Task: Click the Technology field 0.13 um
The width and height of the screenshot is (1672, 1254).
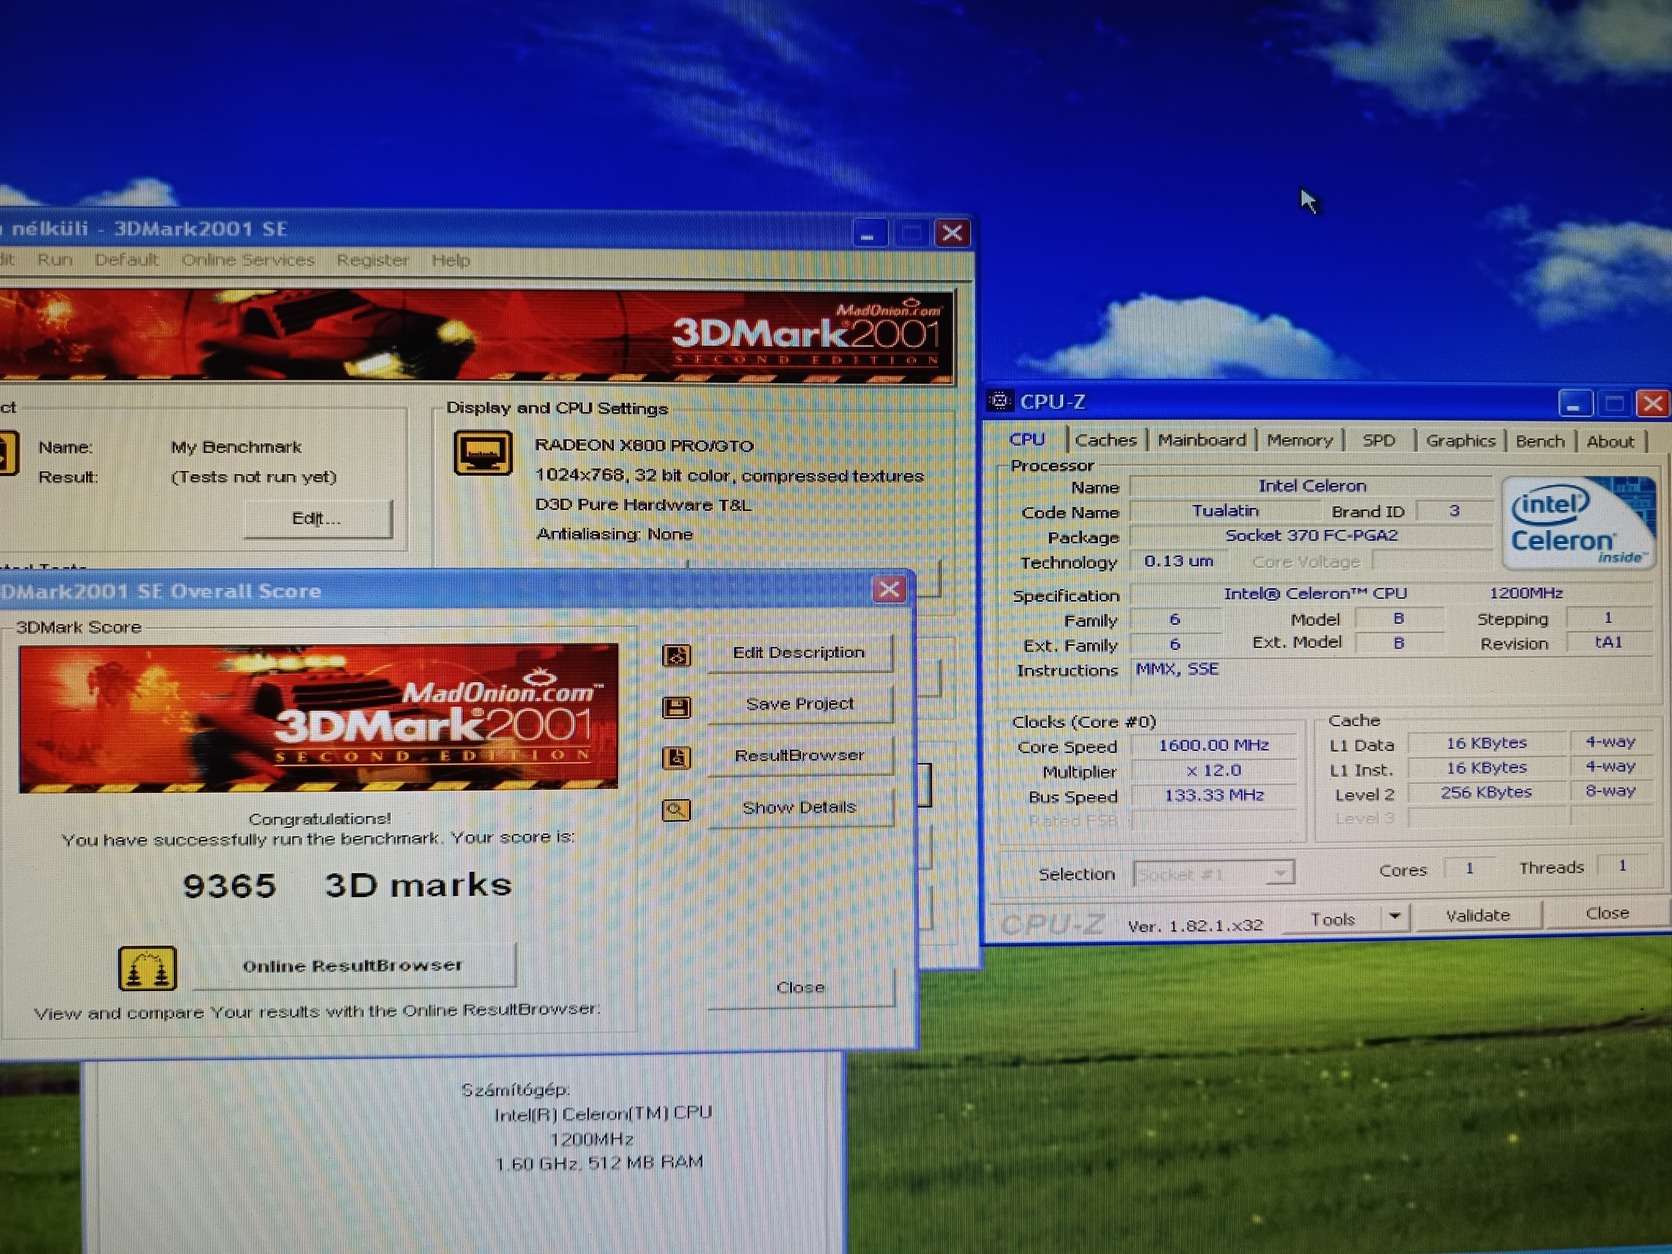Action: pos(1179,561)
